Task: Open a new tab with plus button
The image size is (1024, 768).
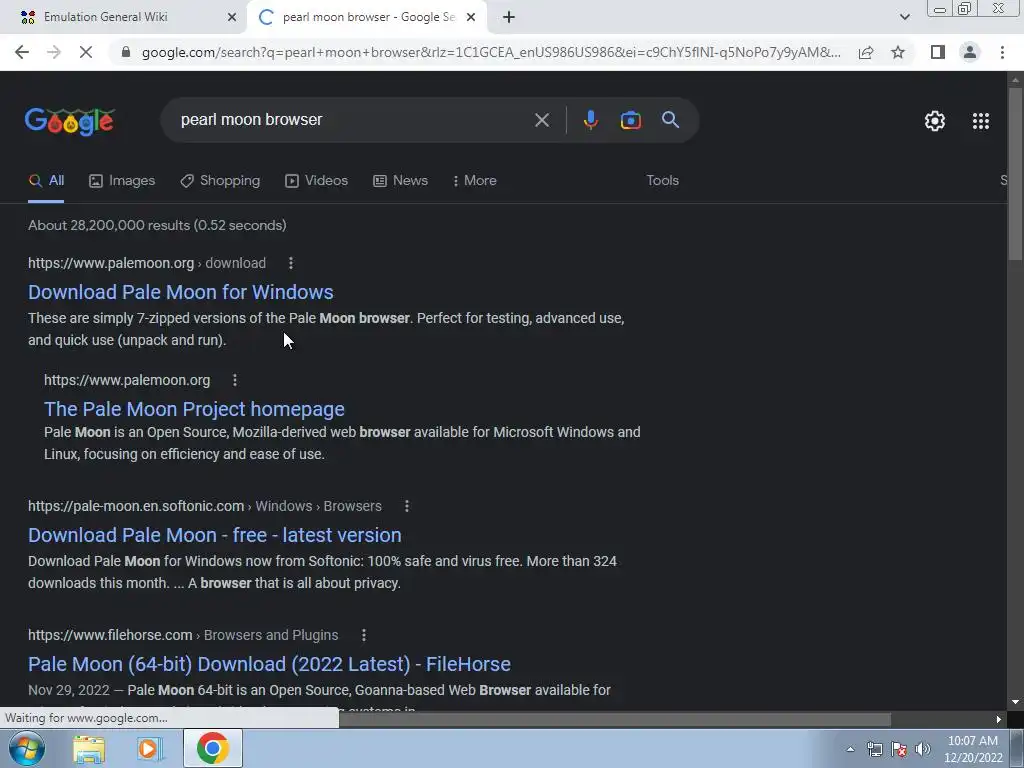Action: tap(509, 18)
